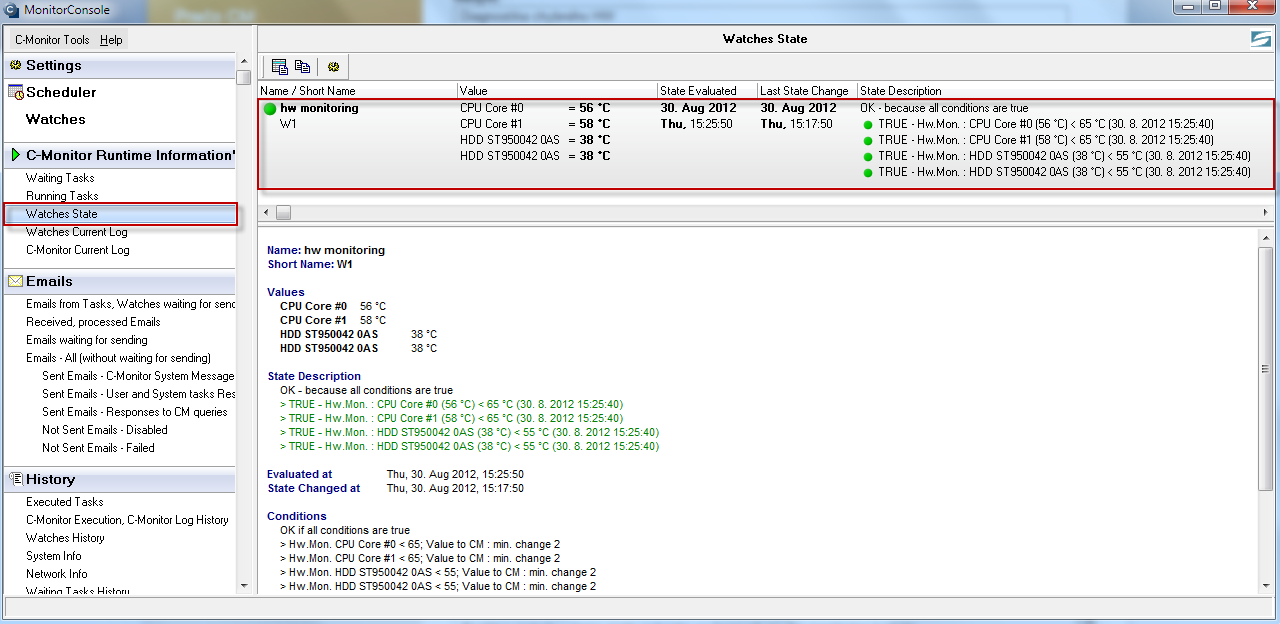
Task: Click the yellow gear settings toolbar icon
Action: [333, 67]
